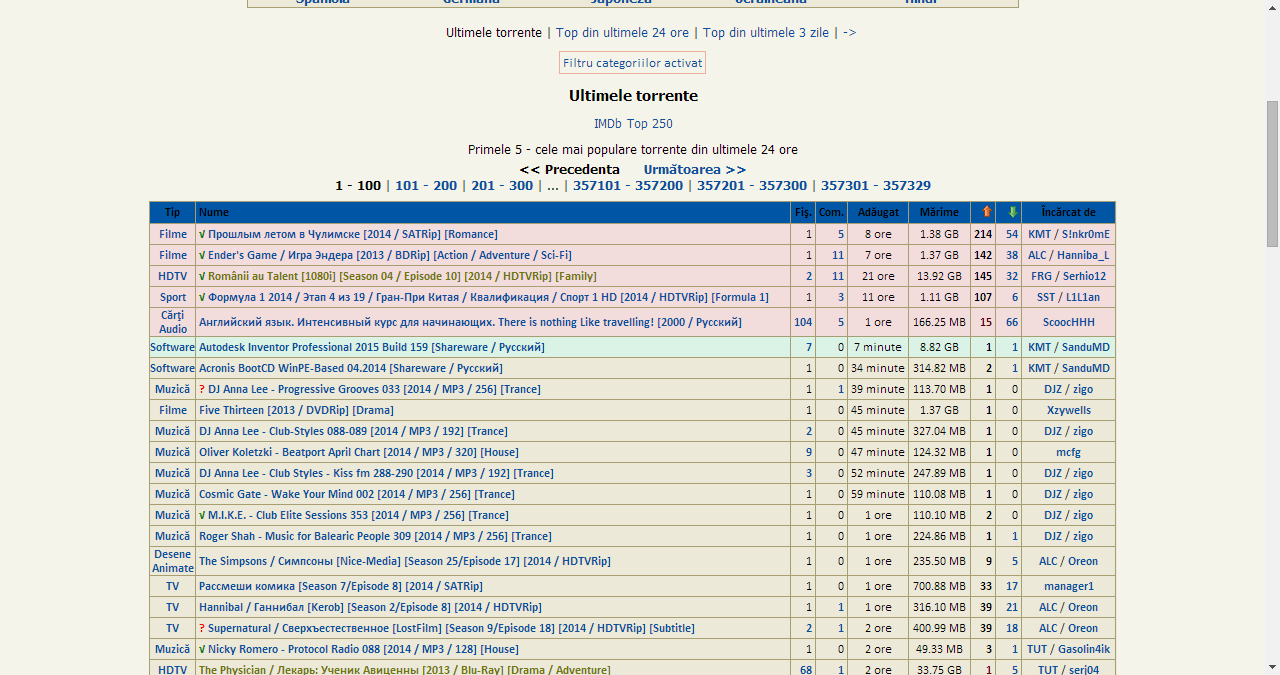Viewport: 1280px width, 675px height.
Task: Sort table by Tip column
Action: coord(173,212)
